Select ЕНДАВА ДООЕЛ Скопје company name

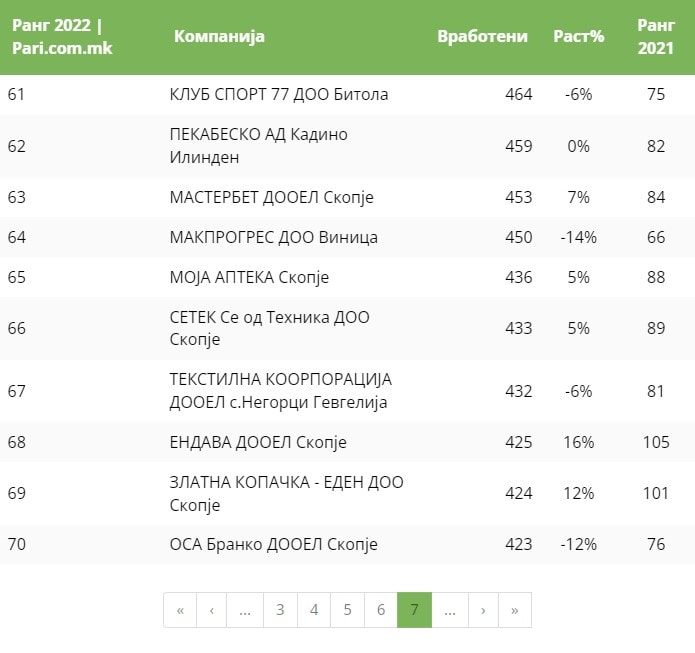click(x=259, y=442)
